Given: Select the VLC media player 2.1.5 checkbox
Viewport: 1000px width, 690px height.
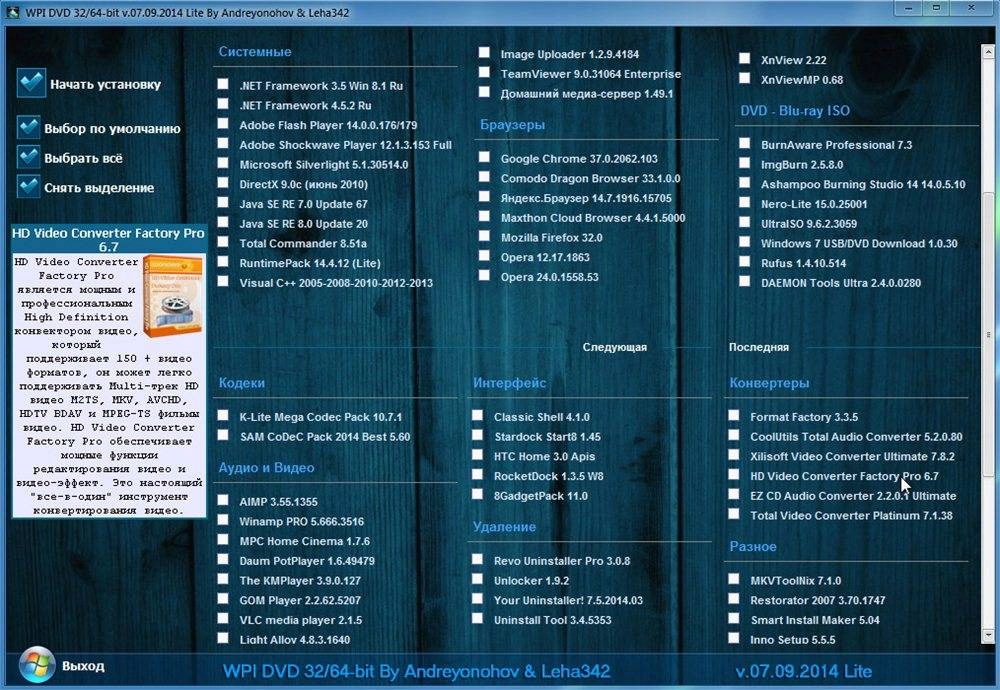Looking at the screenshot, I should pyautogui.click(x=223, y=619).
